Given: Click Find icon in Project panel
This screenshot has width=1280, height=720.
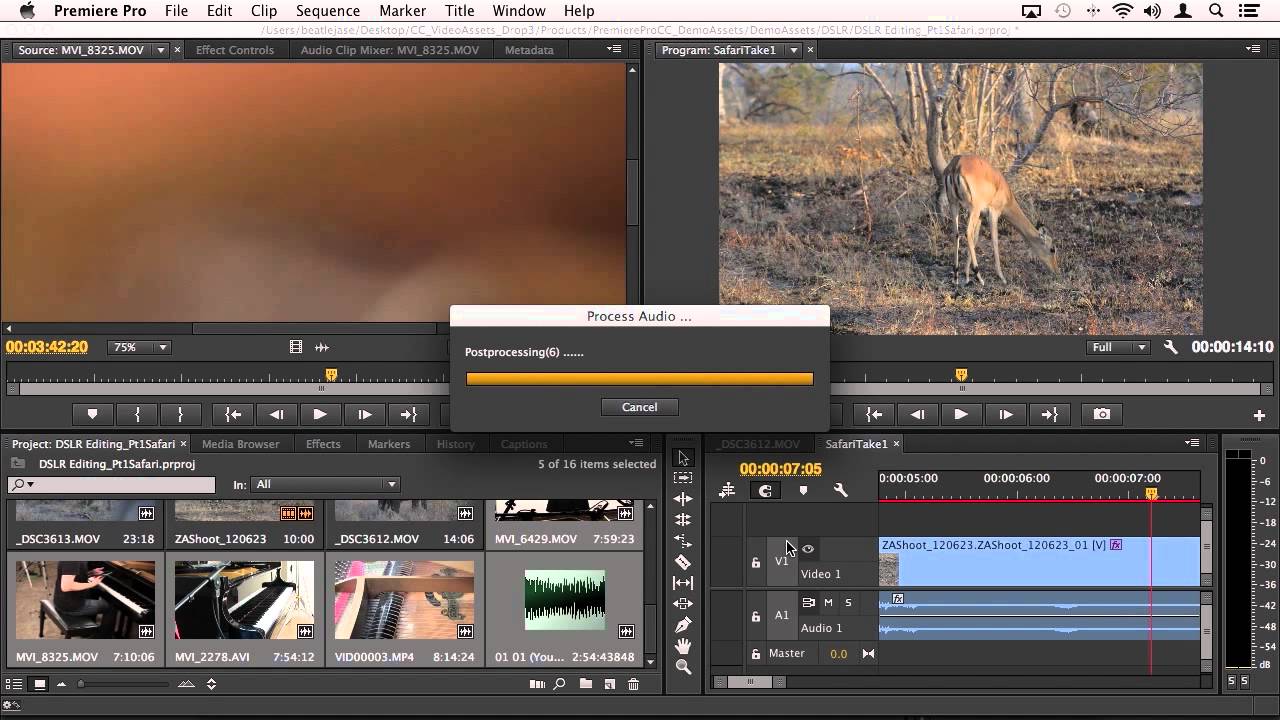Looking at the screenshot, I should [560, 684].
